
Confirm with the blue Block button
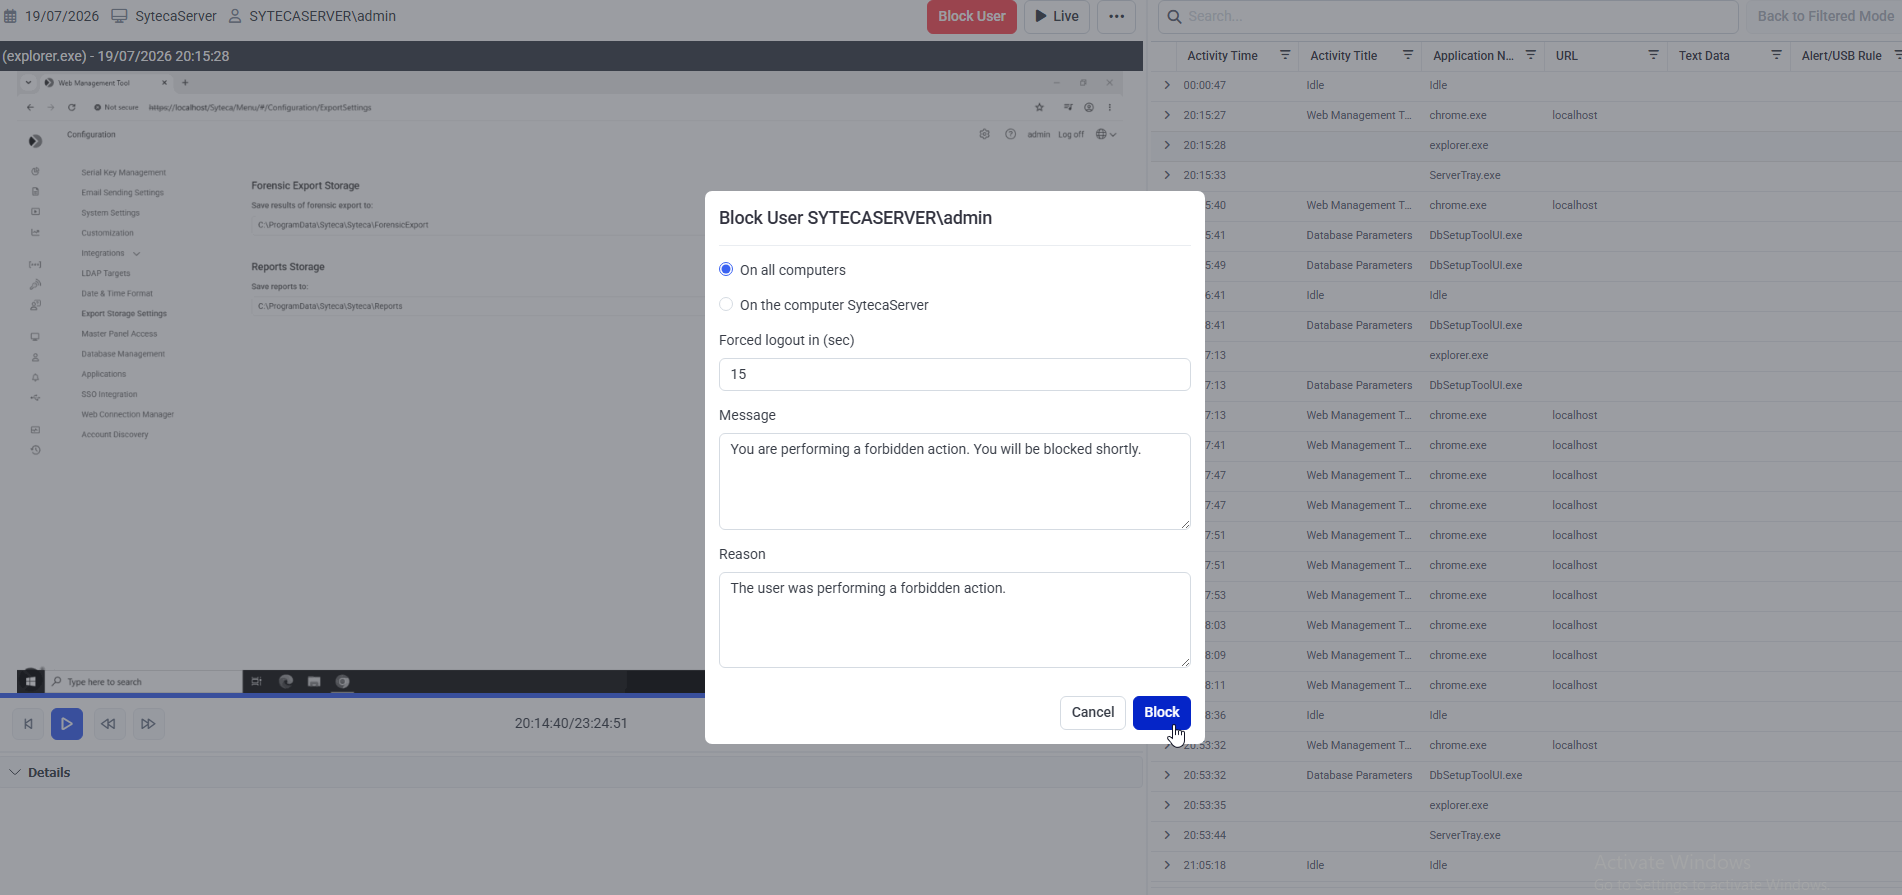(1161, 712)
